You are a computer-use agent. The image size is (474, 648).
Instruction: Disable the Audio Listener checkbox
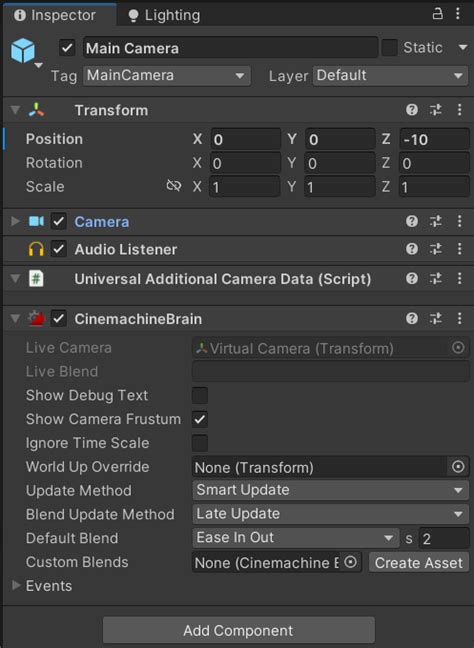(x=59, y=249)
